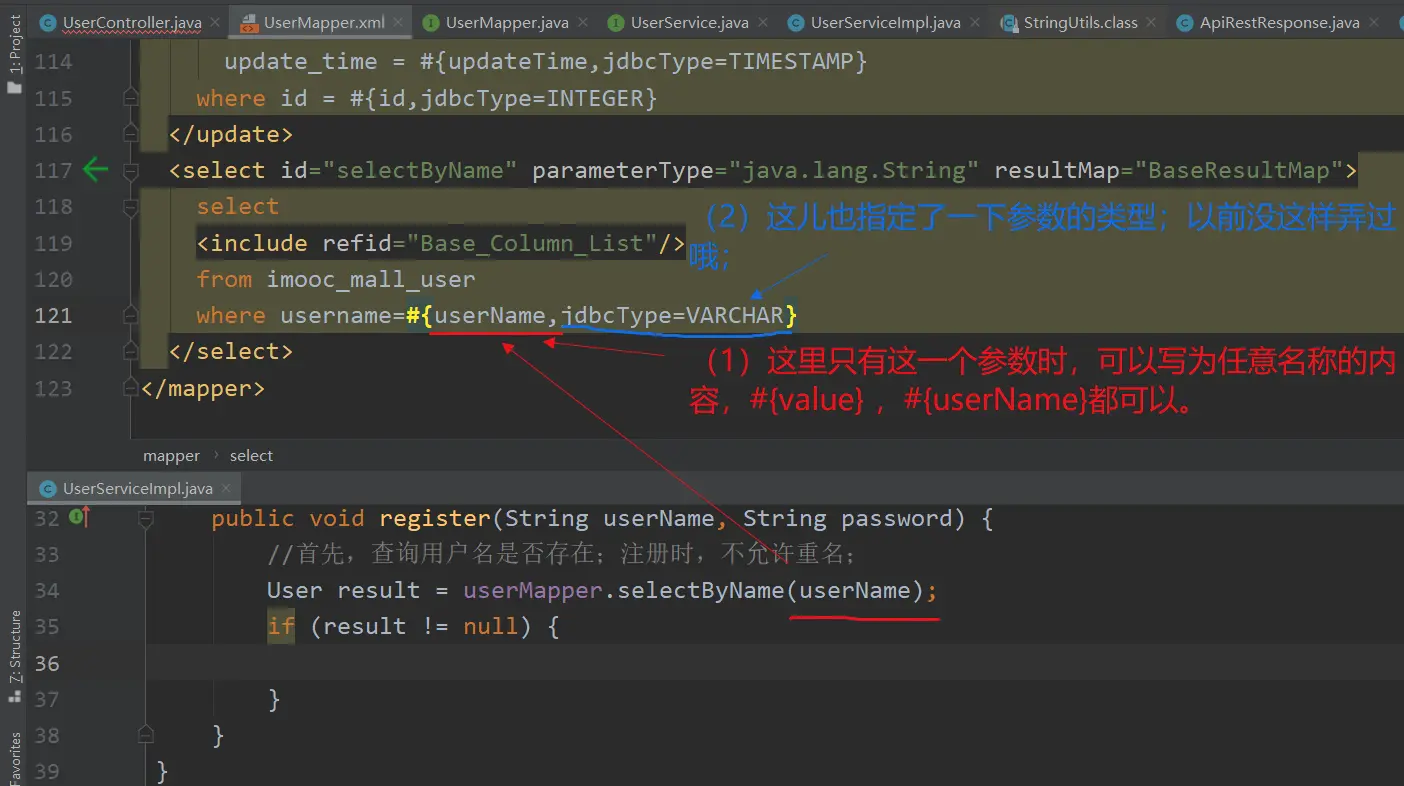Click the register method name

click(x=434, y=518)
